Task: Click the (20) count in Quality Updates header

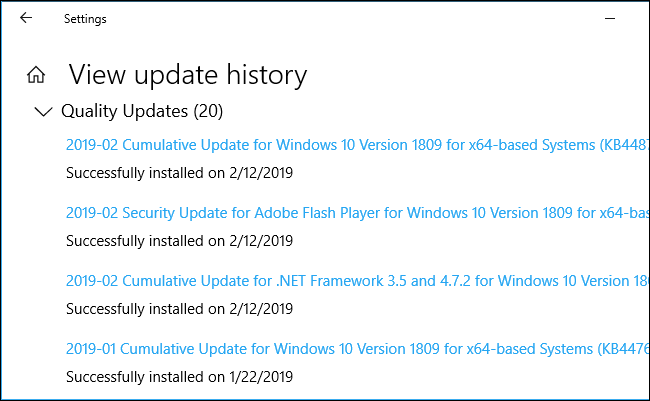Action: [210, 110]
